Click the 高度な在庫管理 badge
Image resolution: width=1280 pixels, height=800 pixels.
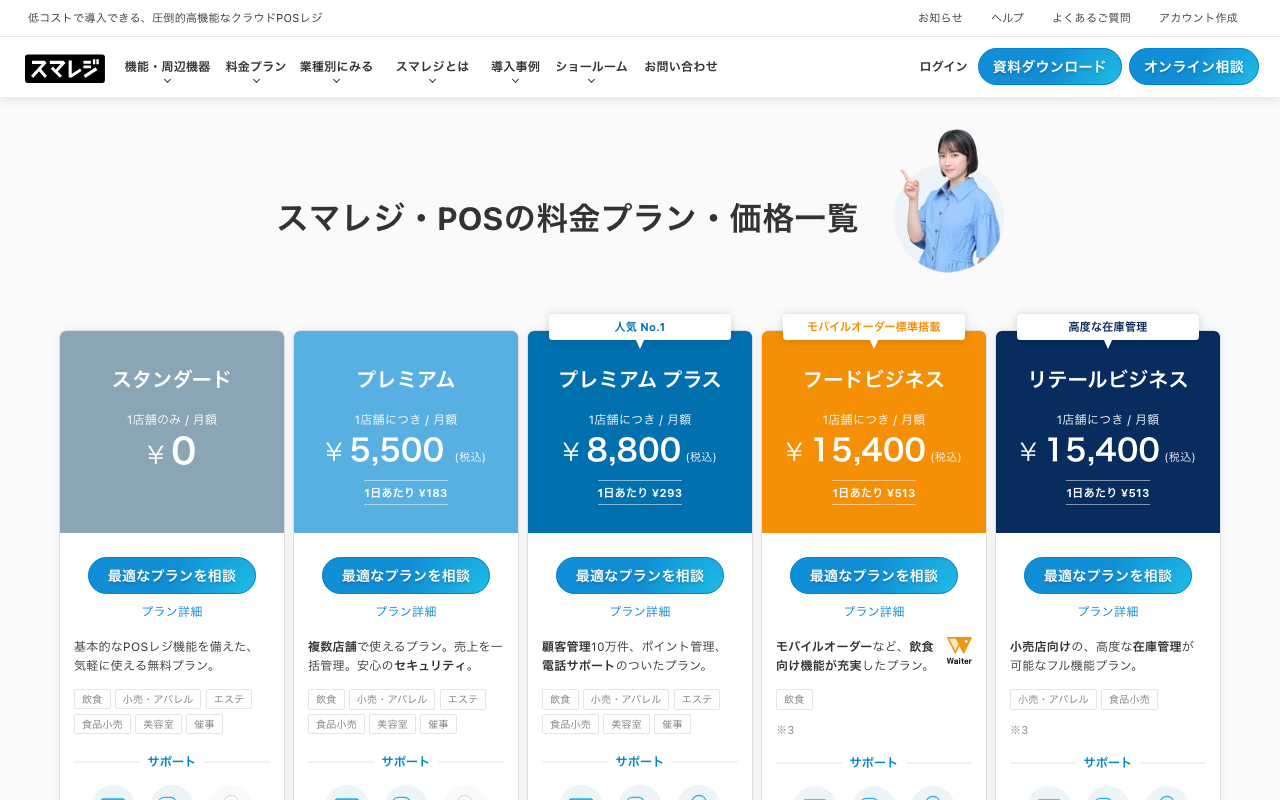coord(1108,327)
